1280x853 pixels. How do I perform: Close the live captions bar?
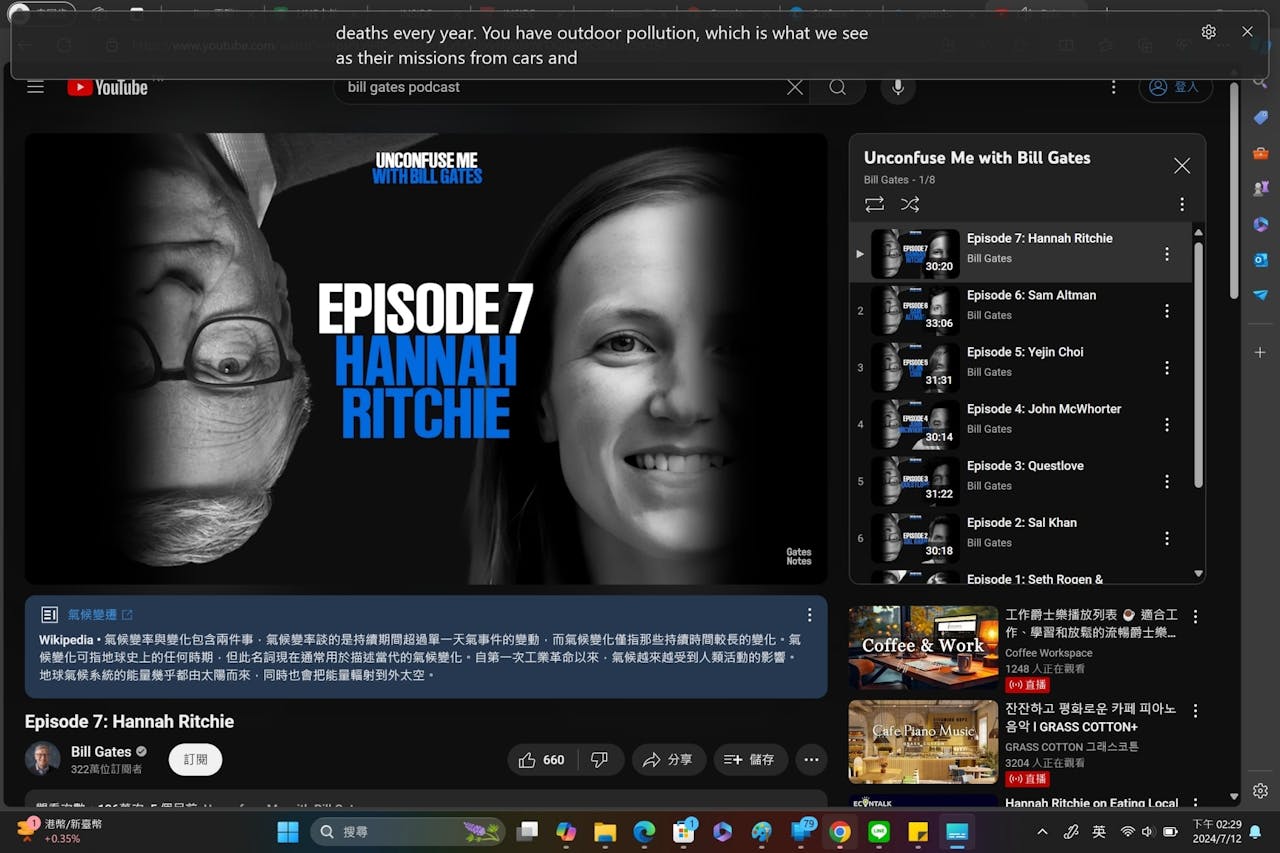1247,32
